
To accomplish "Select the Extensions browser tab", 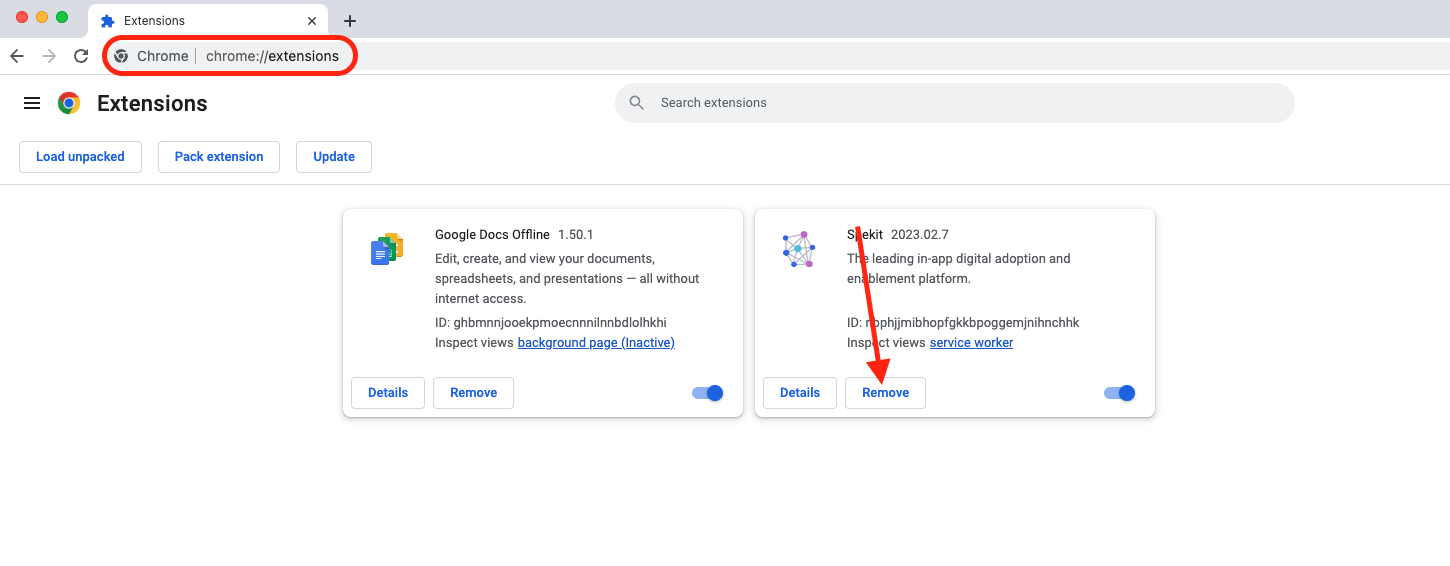I will [208, 21].
